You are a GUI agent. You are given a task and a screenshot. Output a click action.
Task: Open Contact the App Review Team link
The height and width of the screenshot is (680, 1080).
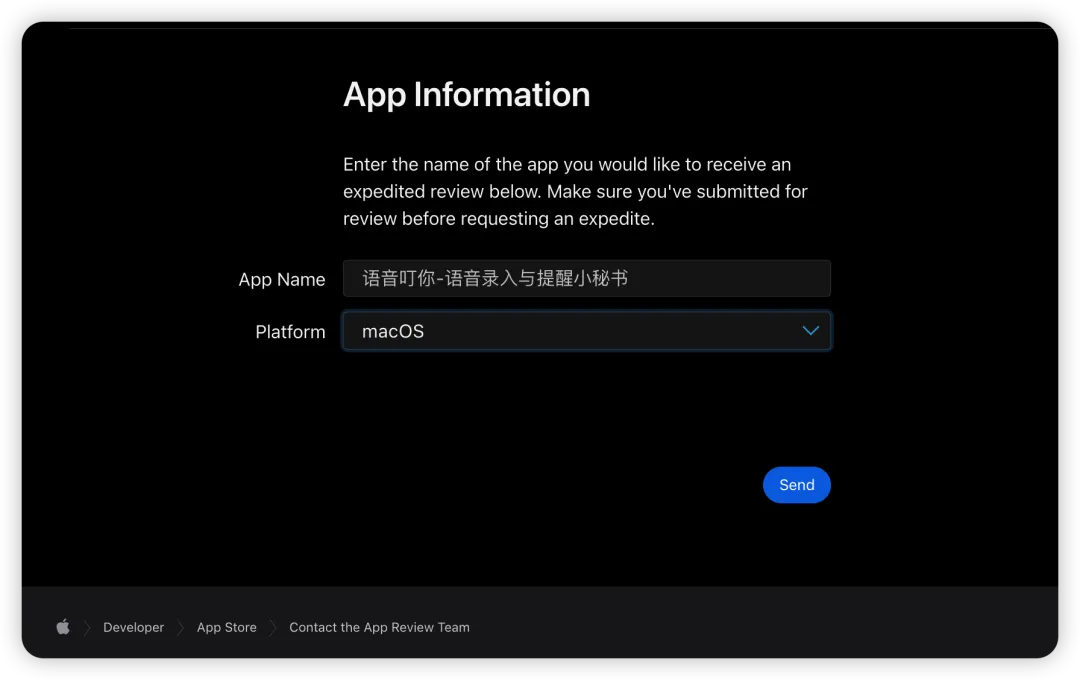click(380, 628)
